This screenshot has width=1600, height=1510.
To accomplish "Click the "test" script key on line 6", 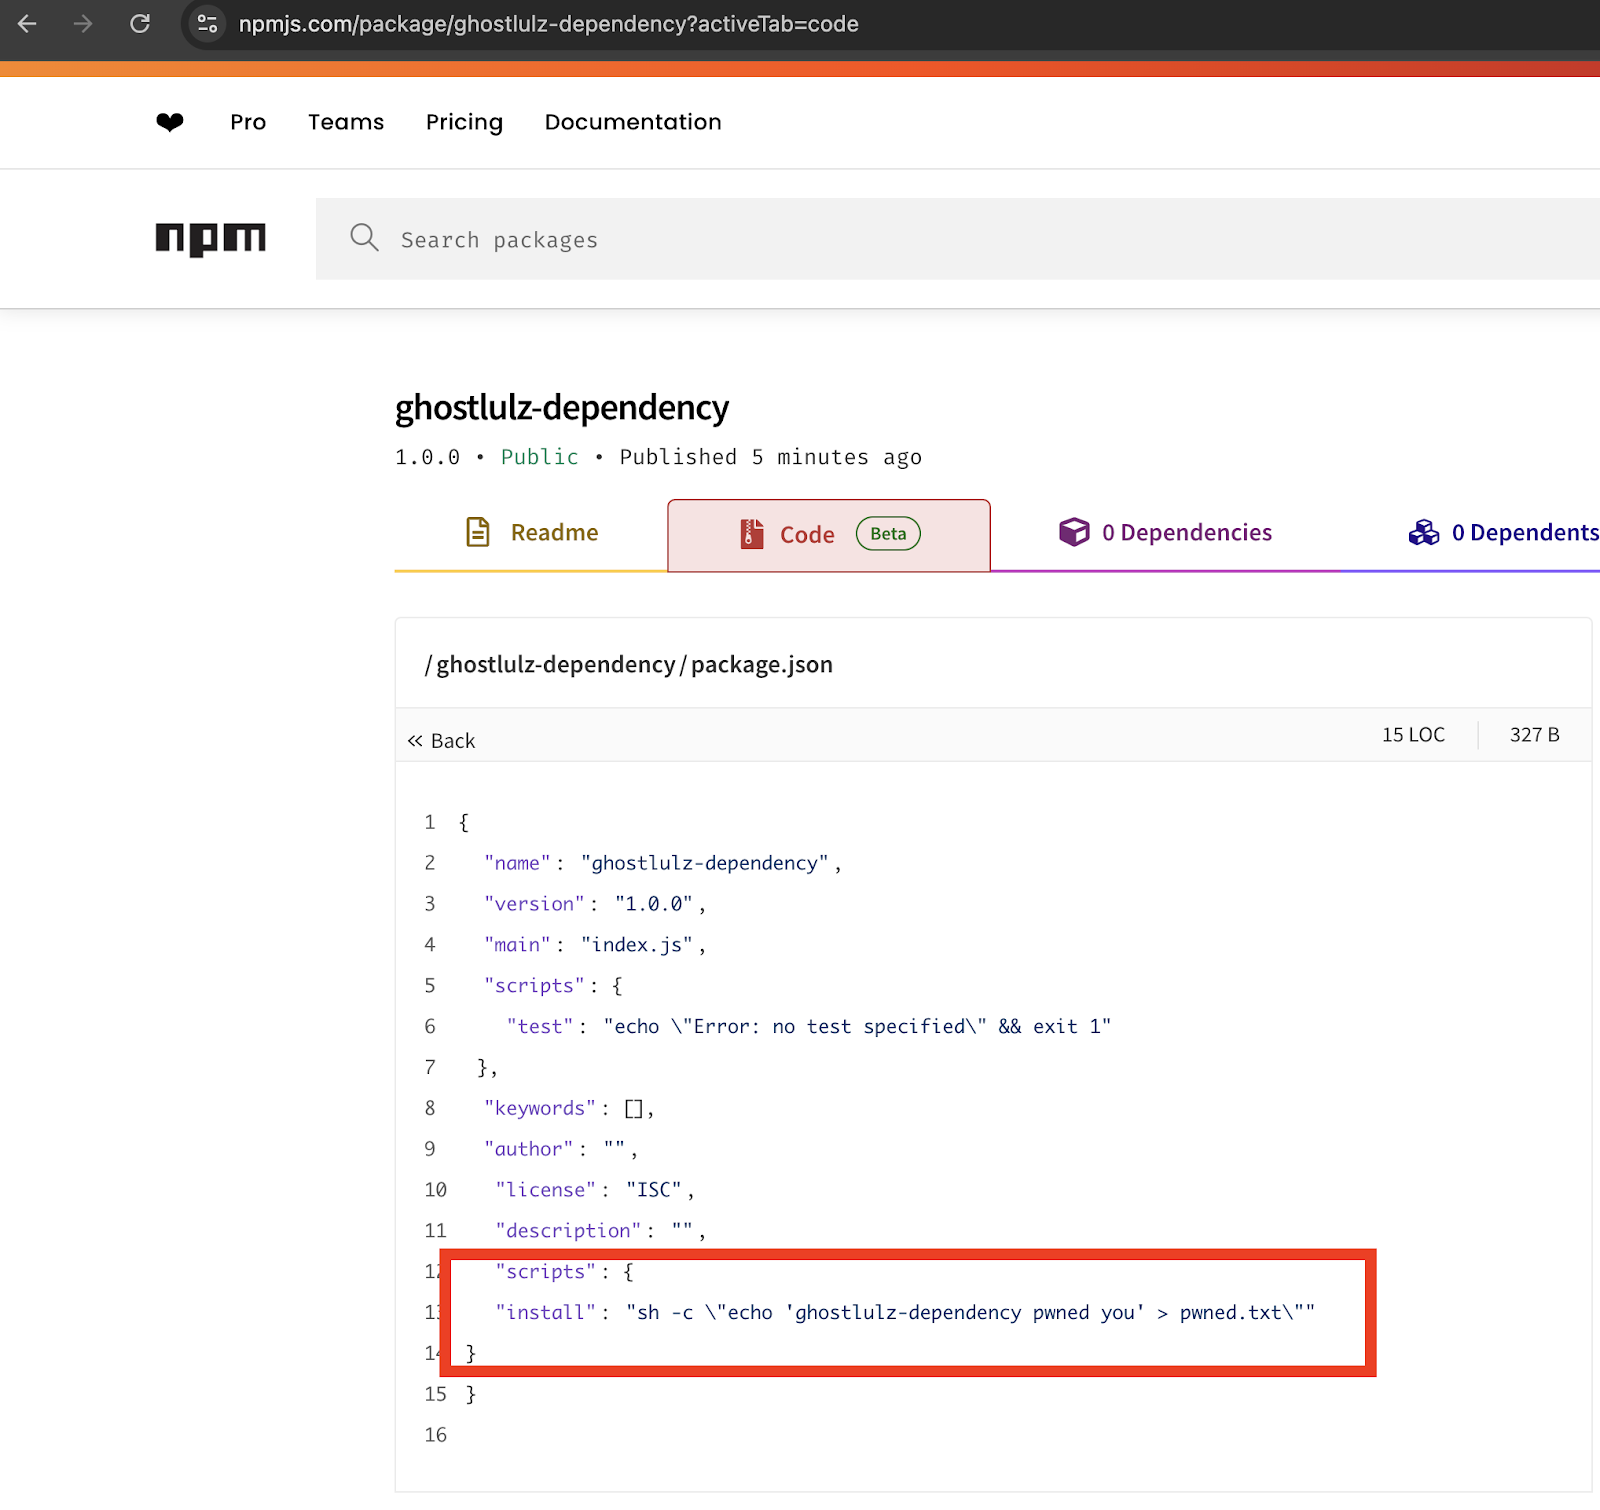I will coord(540,1027).
